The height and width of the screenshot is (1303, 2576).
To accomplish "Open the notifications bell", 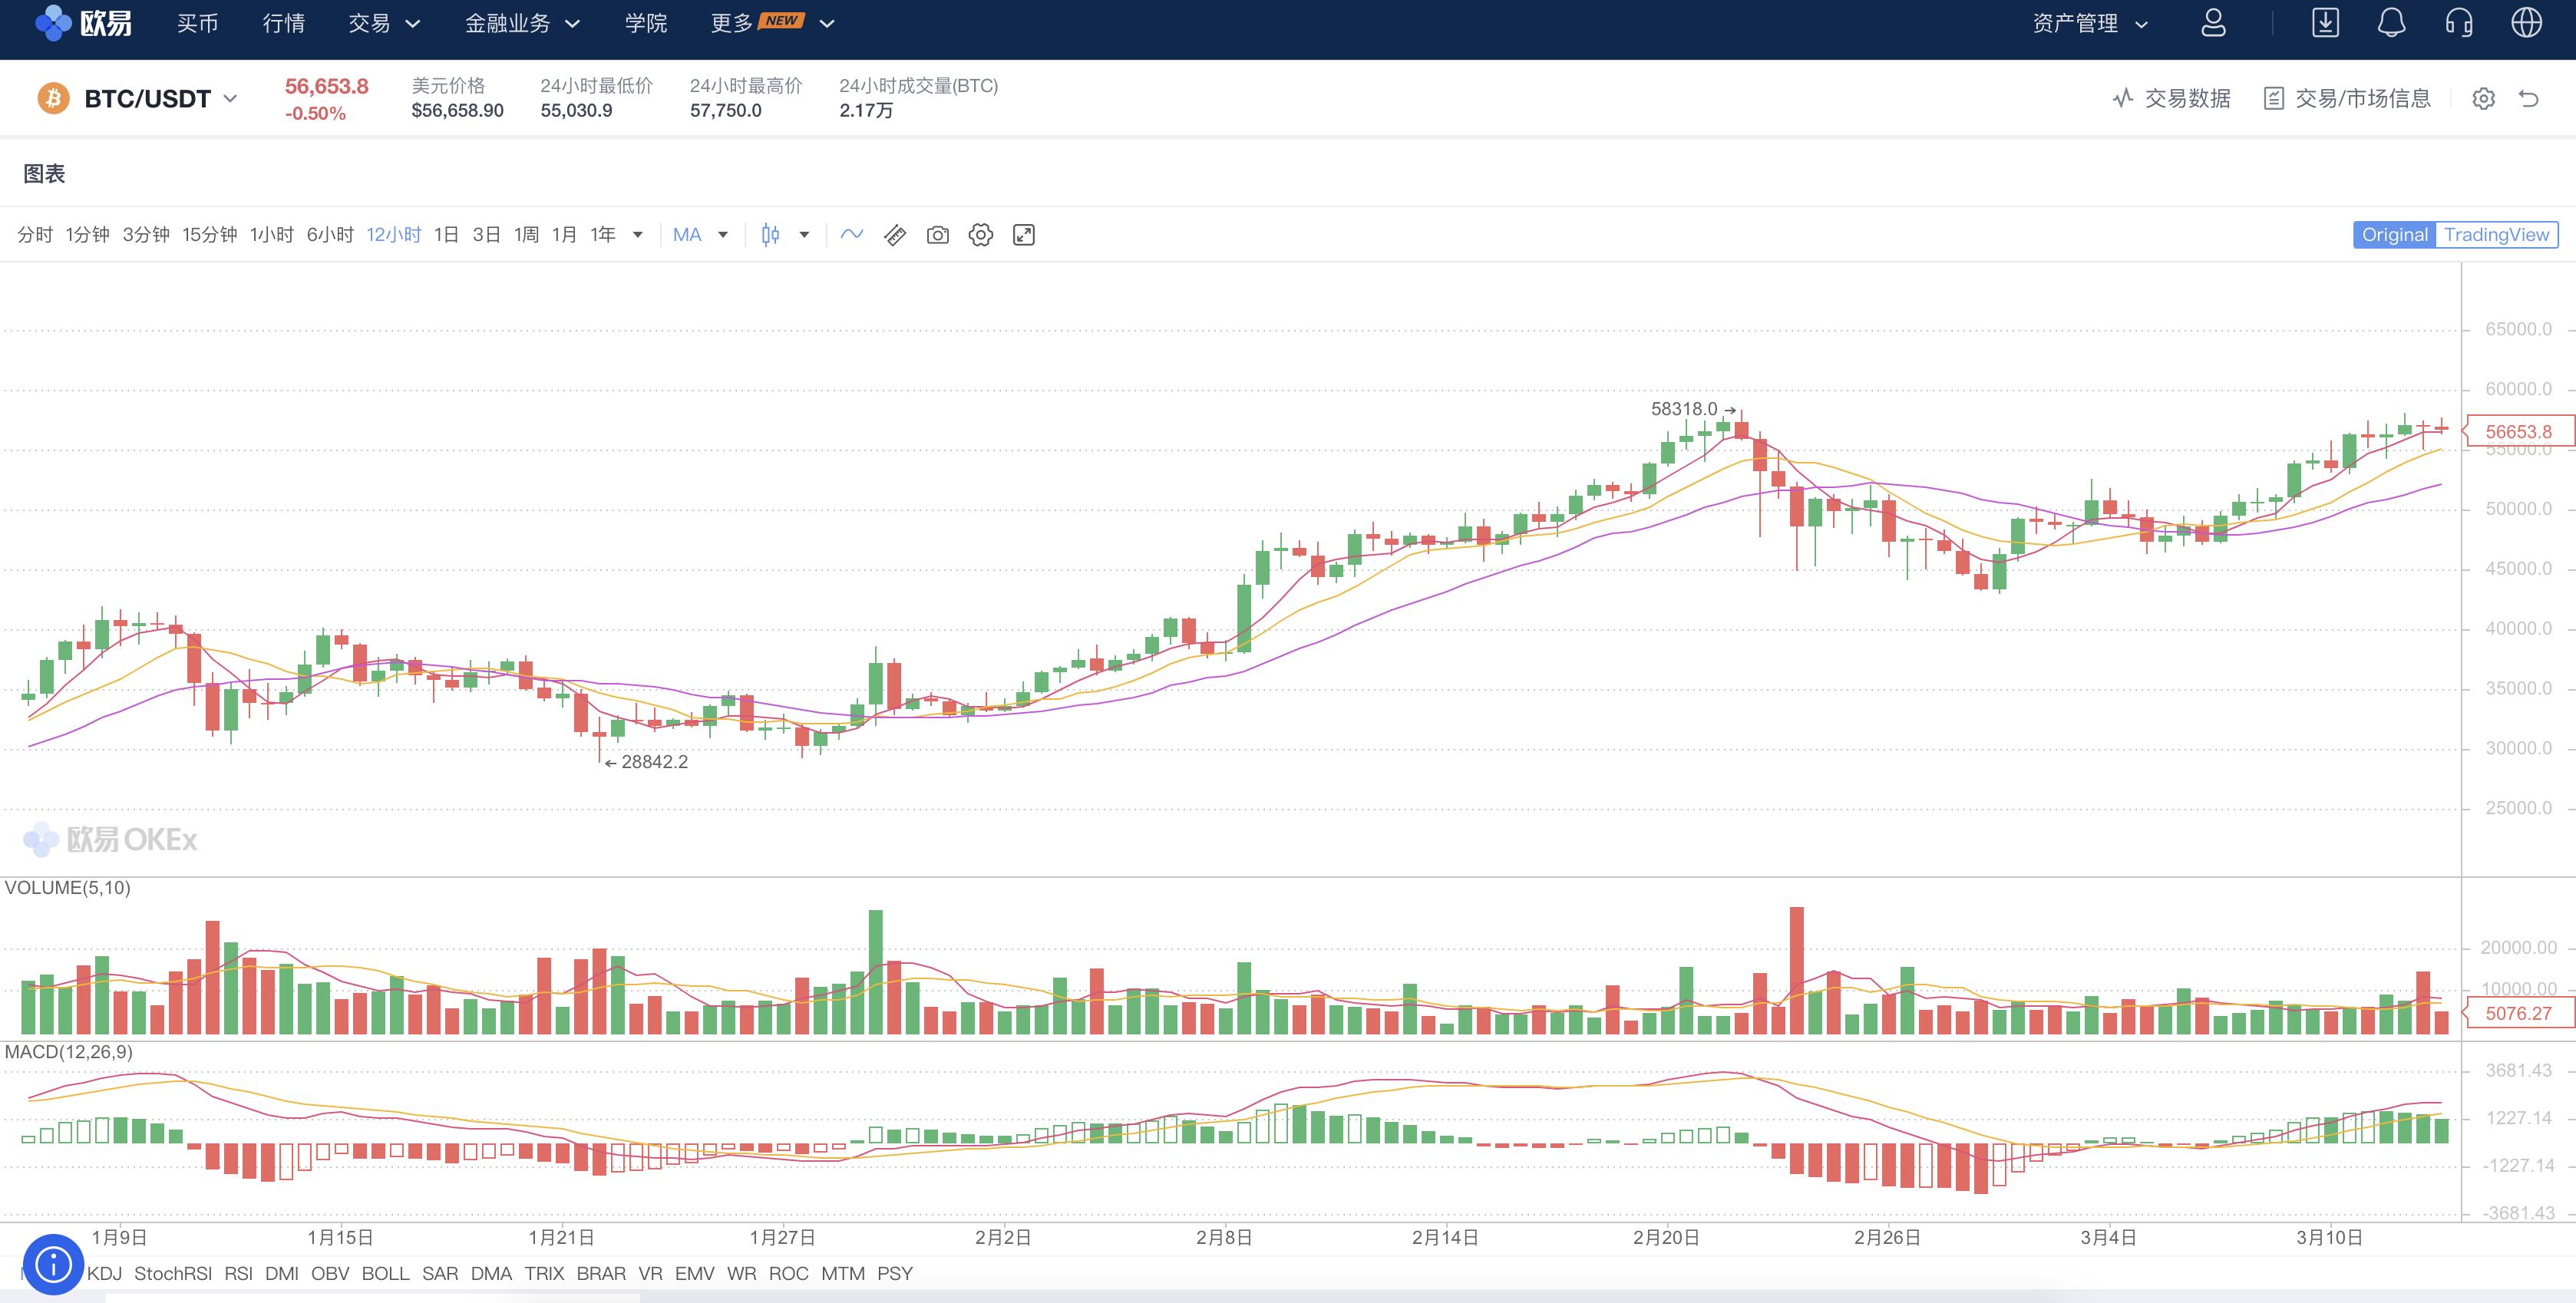I will (x=2391, y=23).
